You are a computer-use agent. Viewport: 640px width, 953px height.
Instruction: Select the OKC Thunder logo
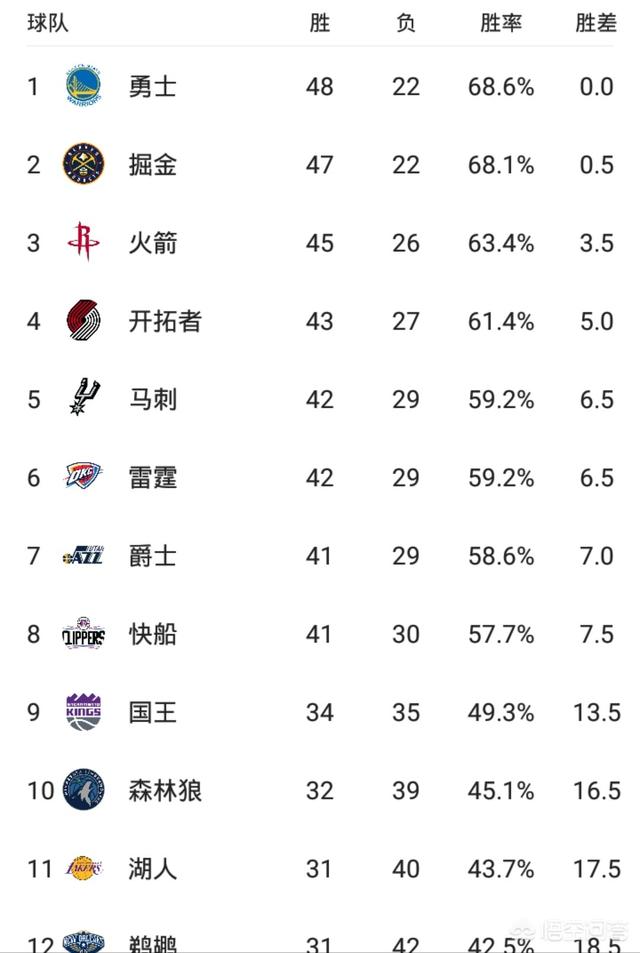click(x=83, y=476)
